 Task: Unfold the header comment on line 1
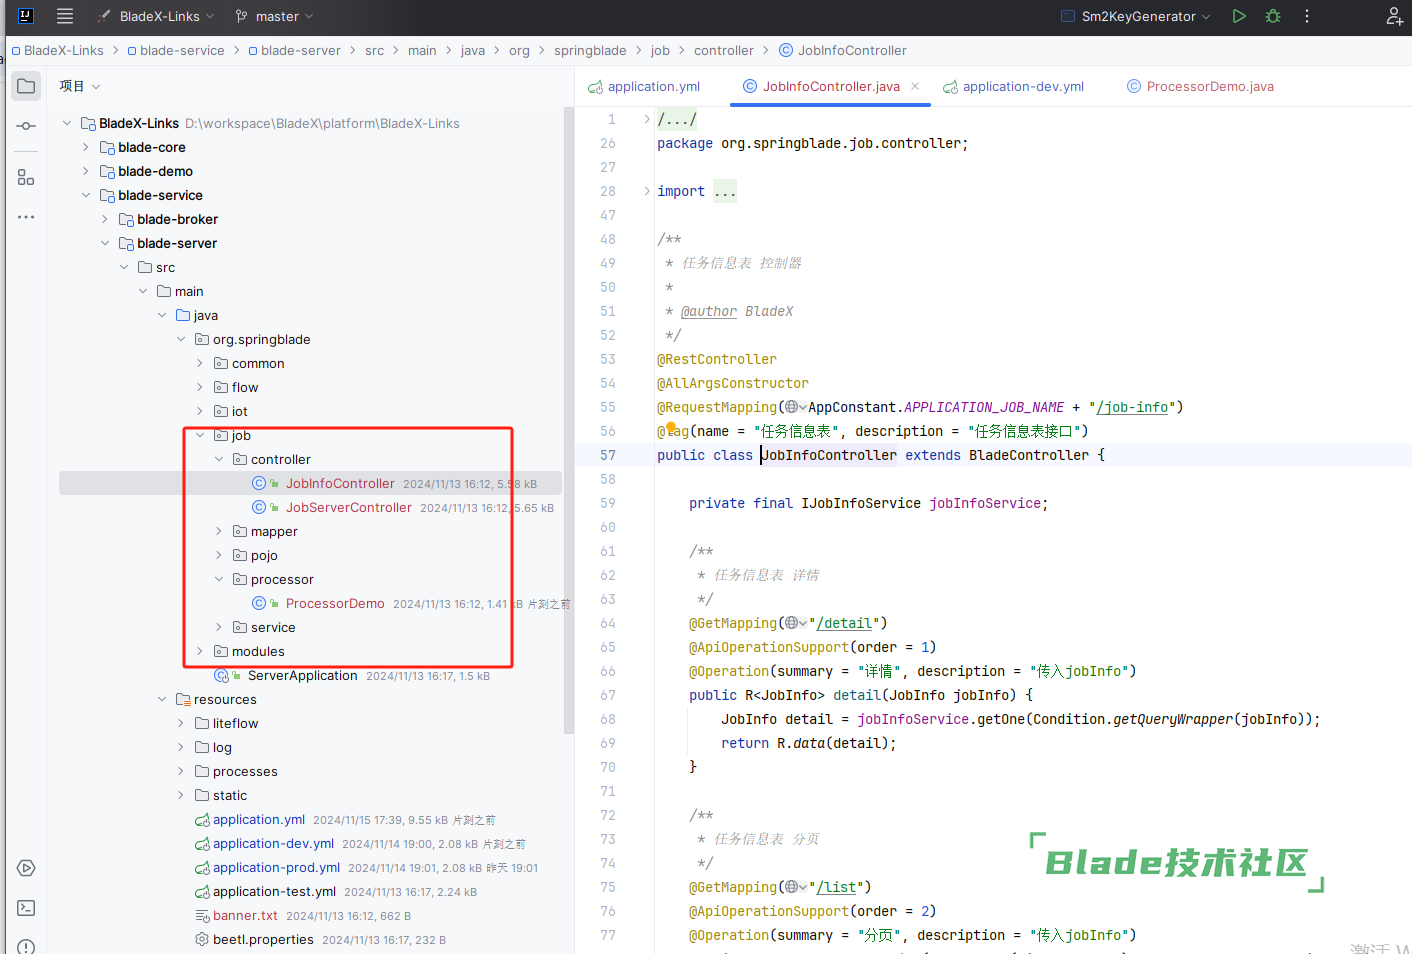(646, 119)
